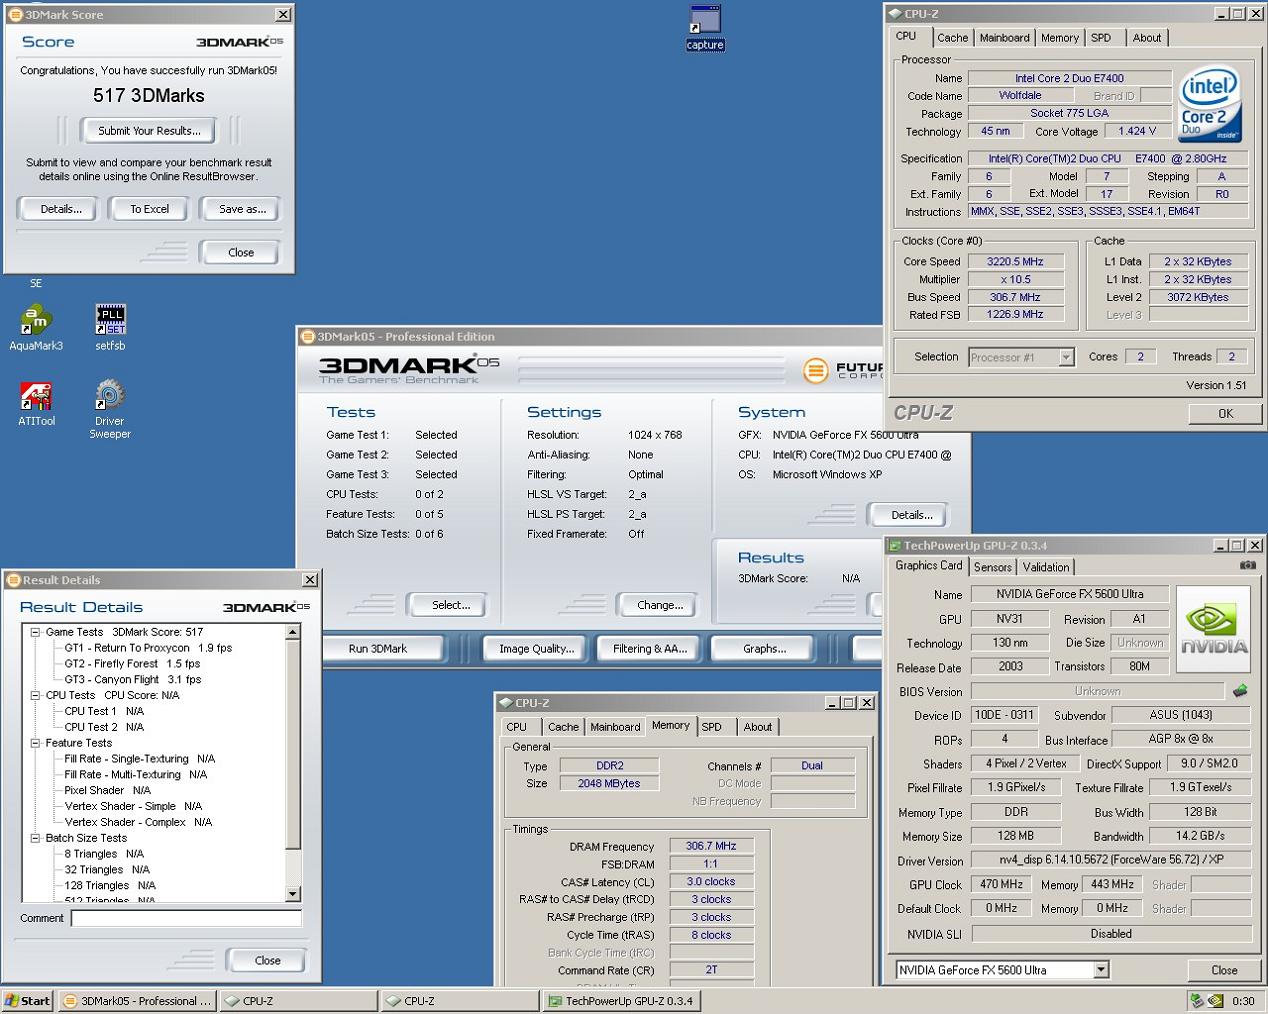Click the first system tray icon beside NVIDIA
The width and height of the screenshot is (1268, 1014).
tap(1196, 1000)
